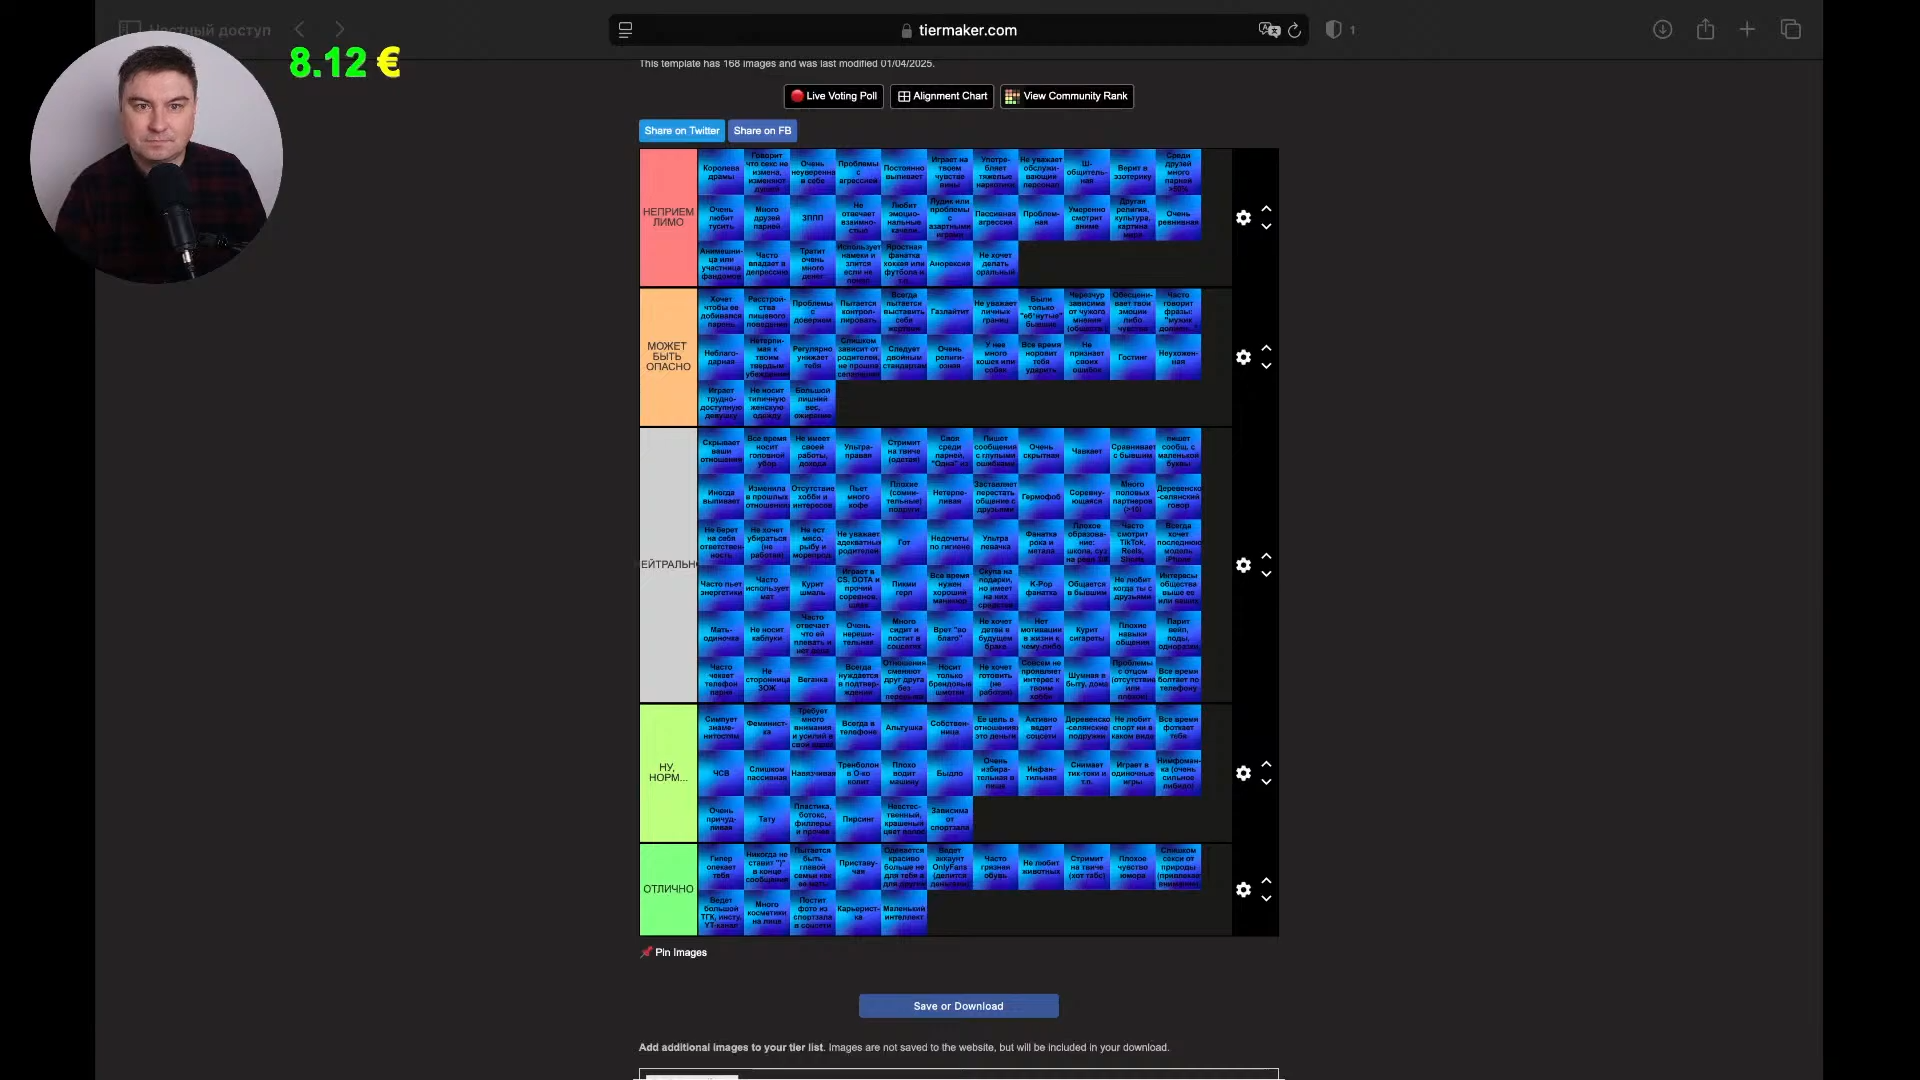This screenshot has width=1920, height=1080.
Task: Open the Alignment Chart view
Action: point(942,96)
